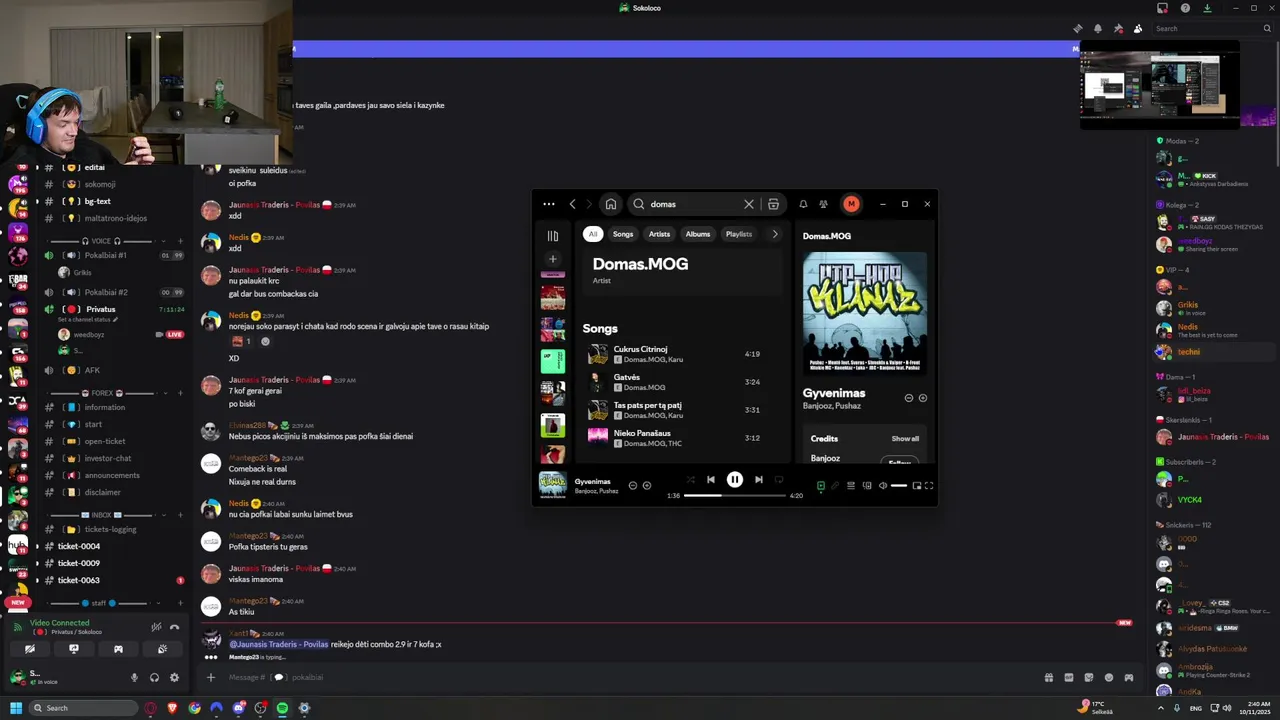Collapse the VOICE channel category
This screenshot has height=720, width=1280.
point(100,241)
